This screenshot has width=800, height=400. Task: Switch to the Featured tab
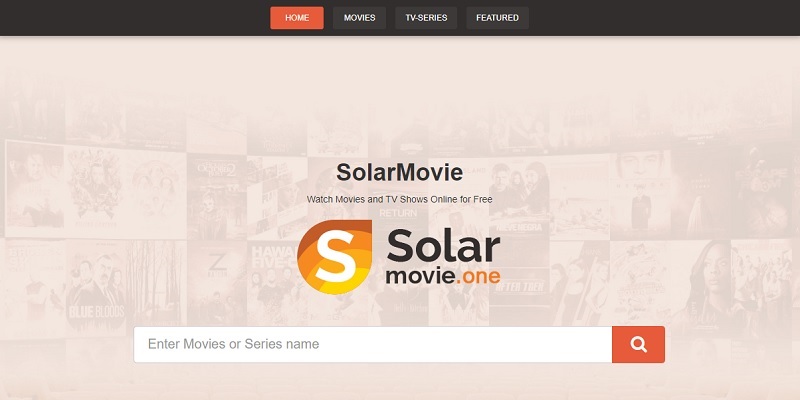497,18
